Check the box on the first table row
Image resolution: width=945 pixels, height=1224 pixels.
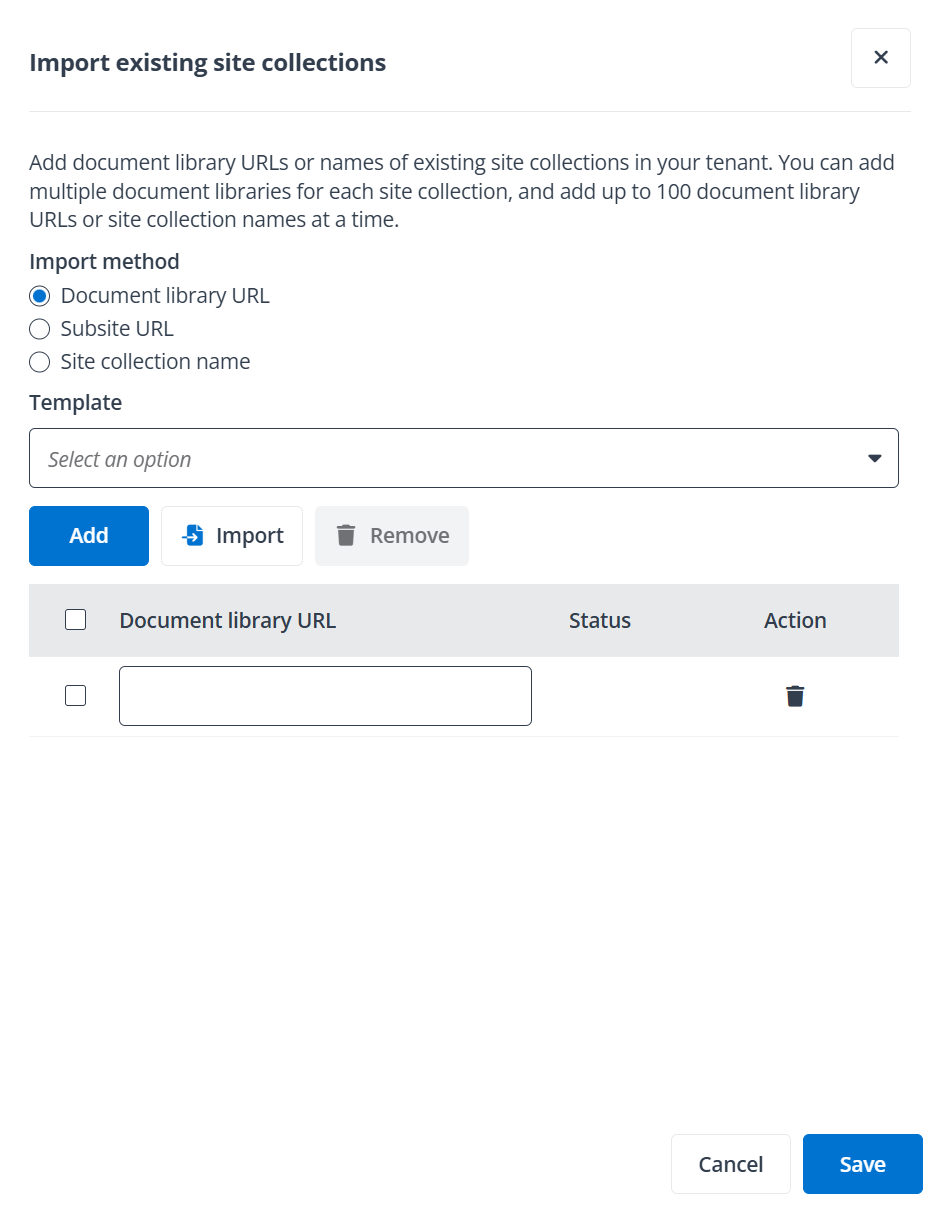(x=75, y=694)
